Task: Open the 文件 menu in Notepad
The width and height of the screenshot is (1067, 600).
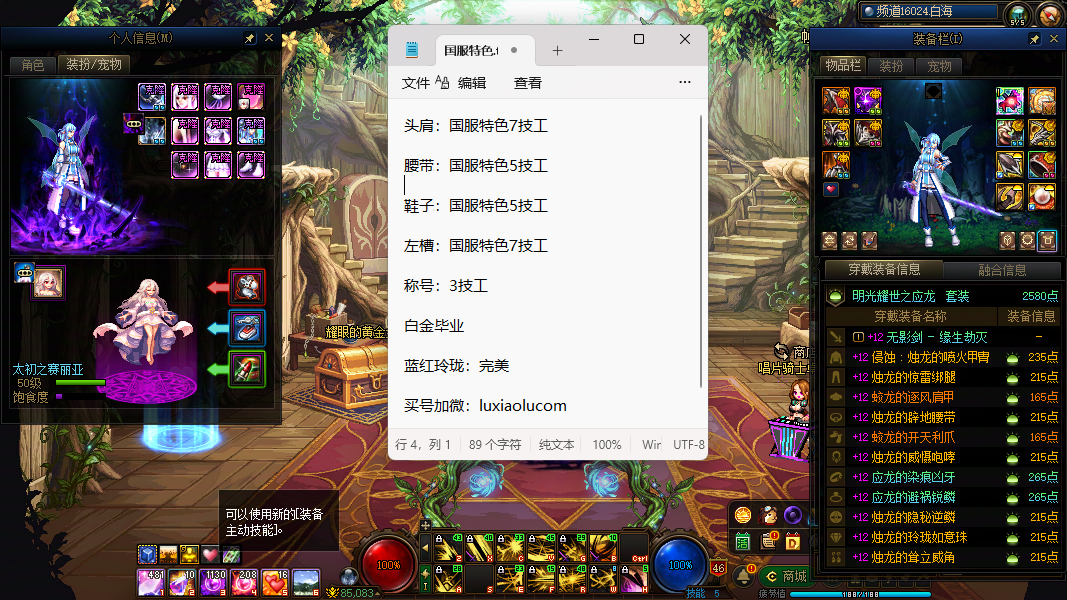Action: 416,83
